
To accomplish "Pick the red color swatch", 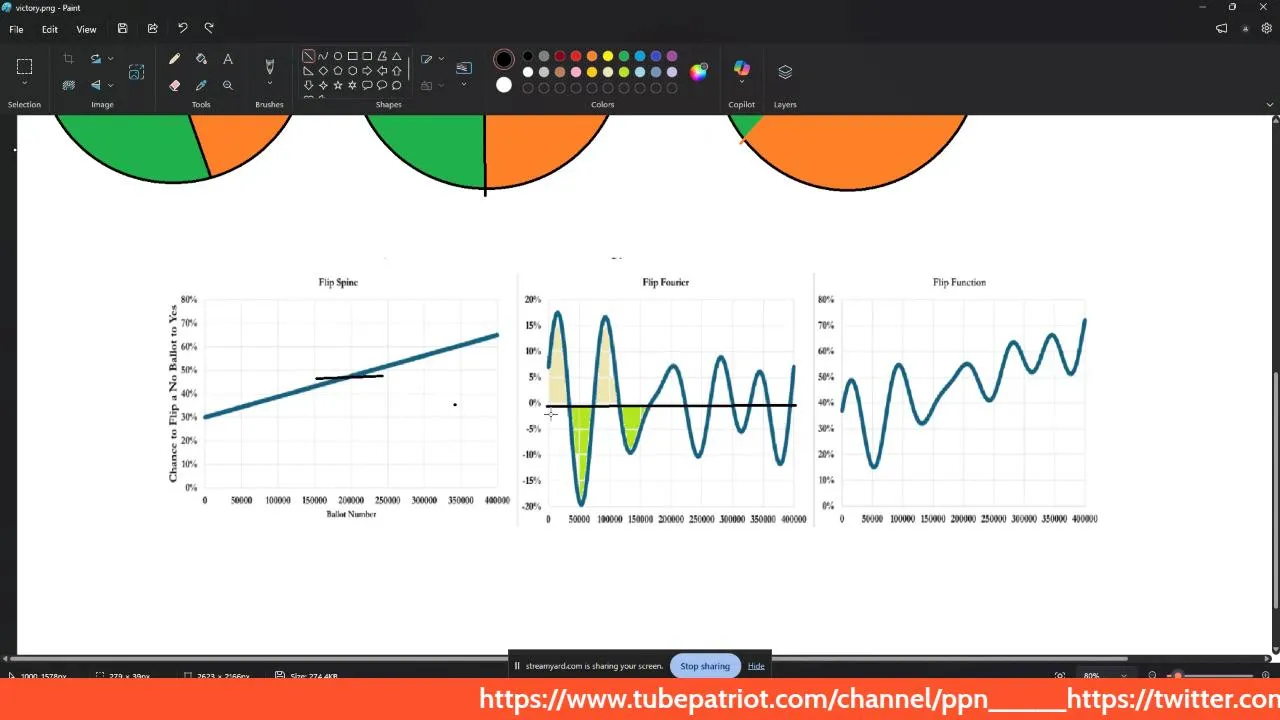I will [576, 56].
